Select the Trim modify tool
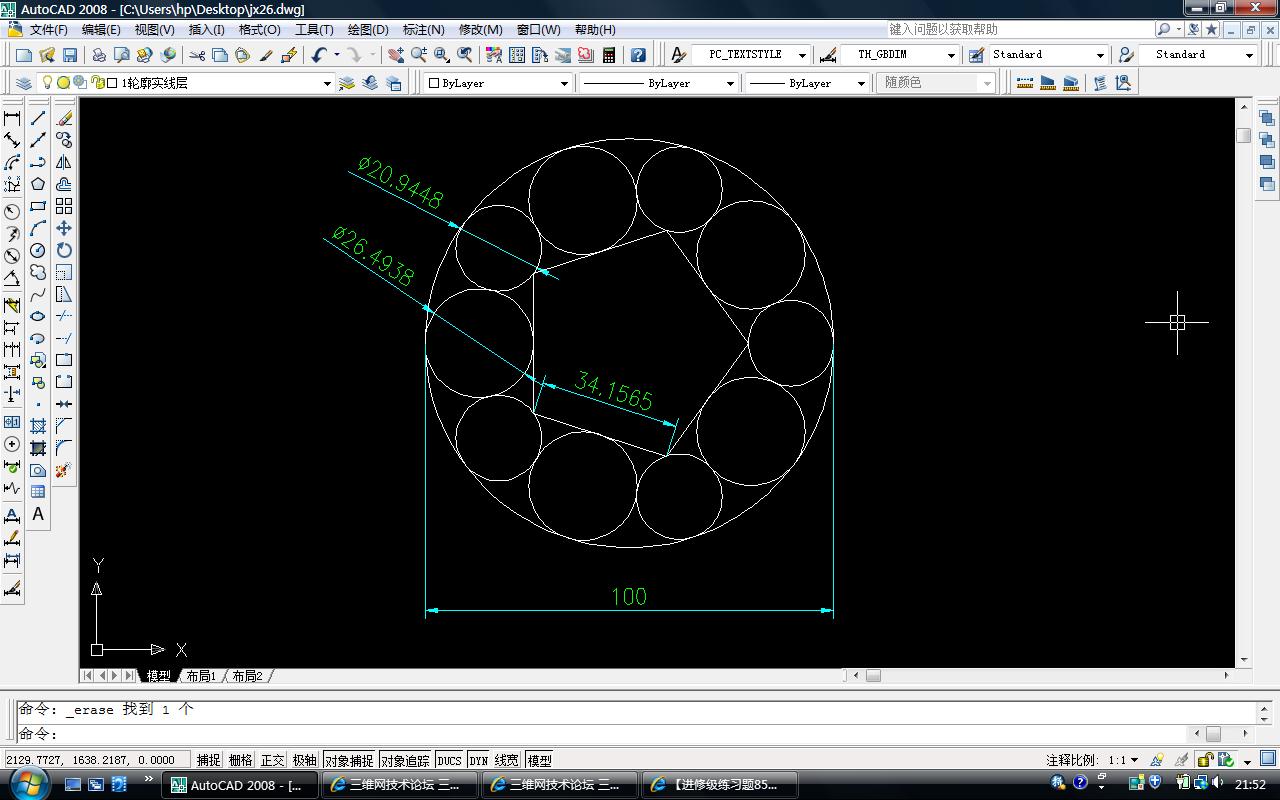 64,316
